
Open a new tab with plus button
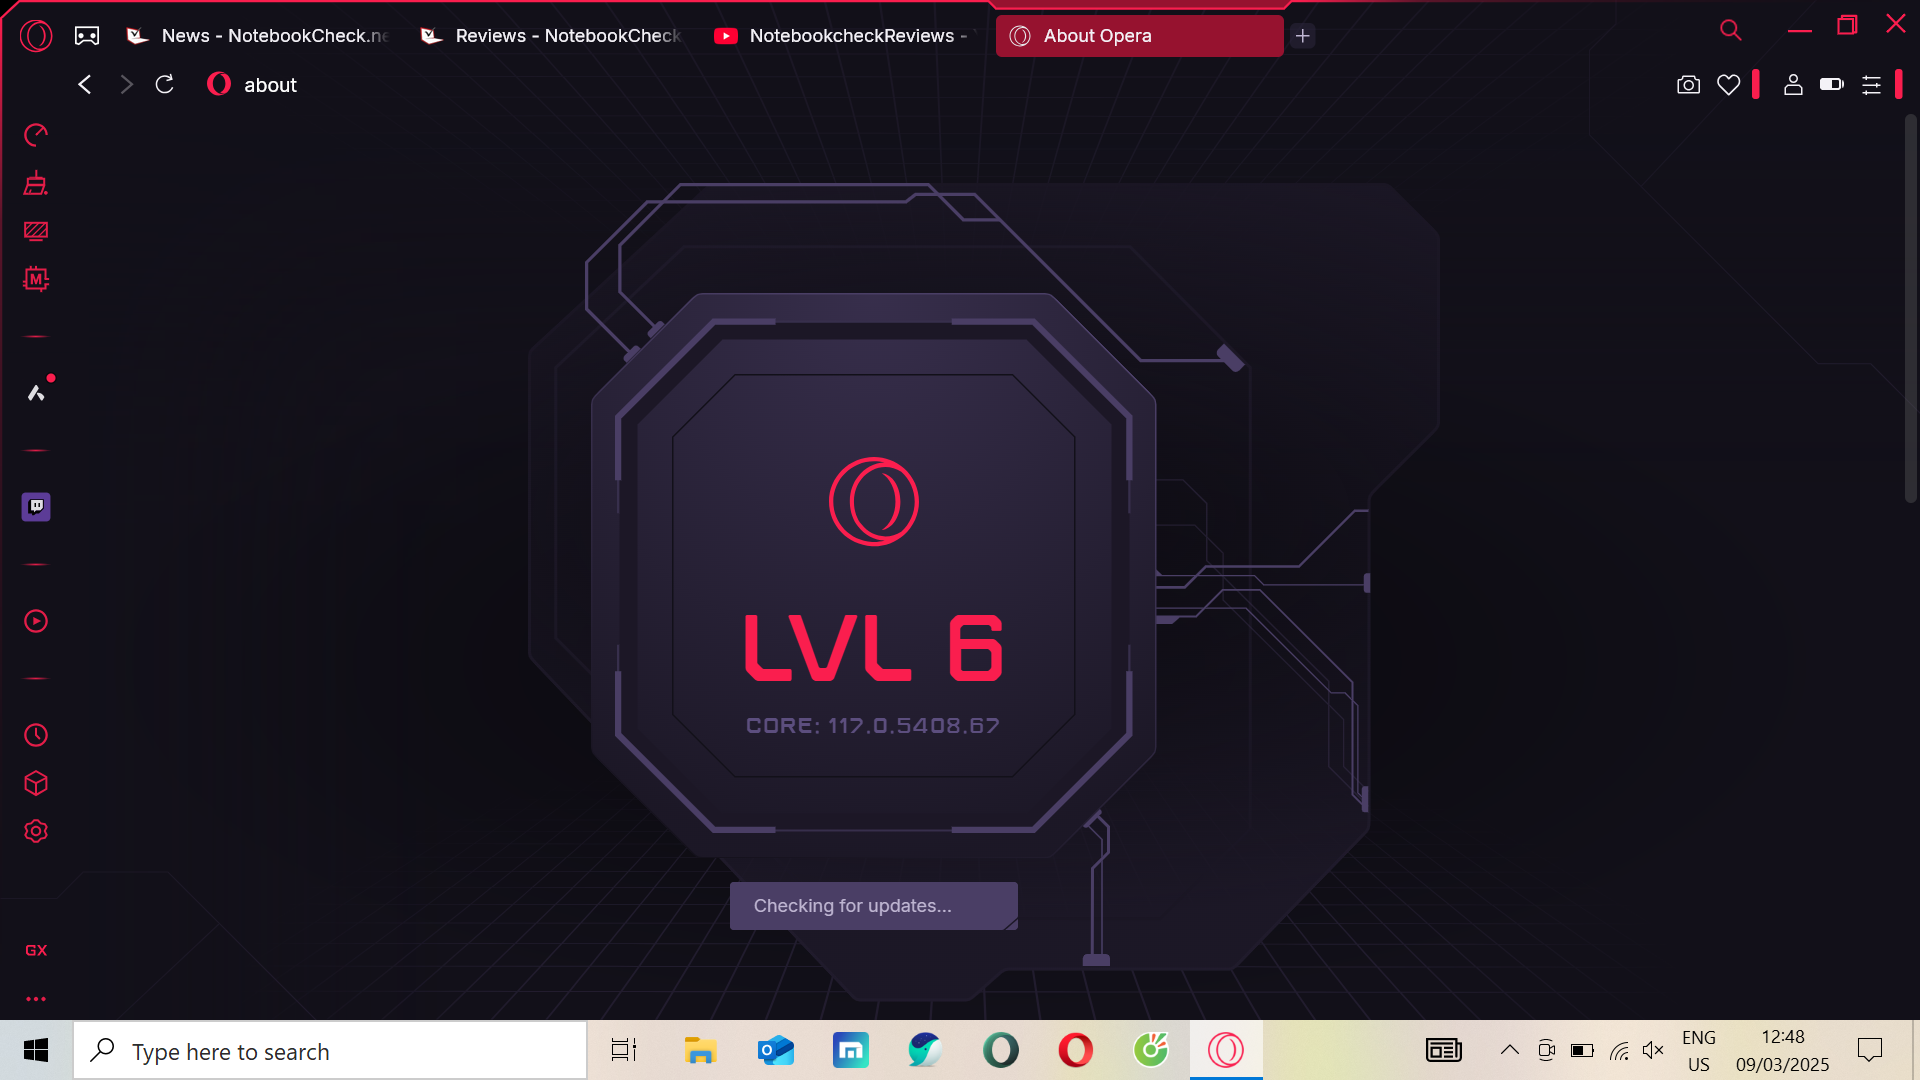tap(1302, 36)
